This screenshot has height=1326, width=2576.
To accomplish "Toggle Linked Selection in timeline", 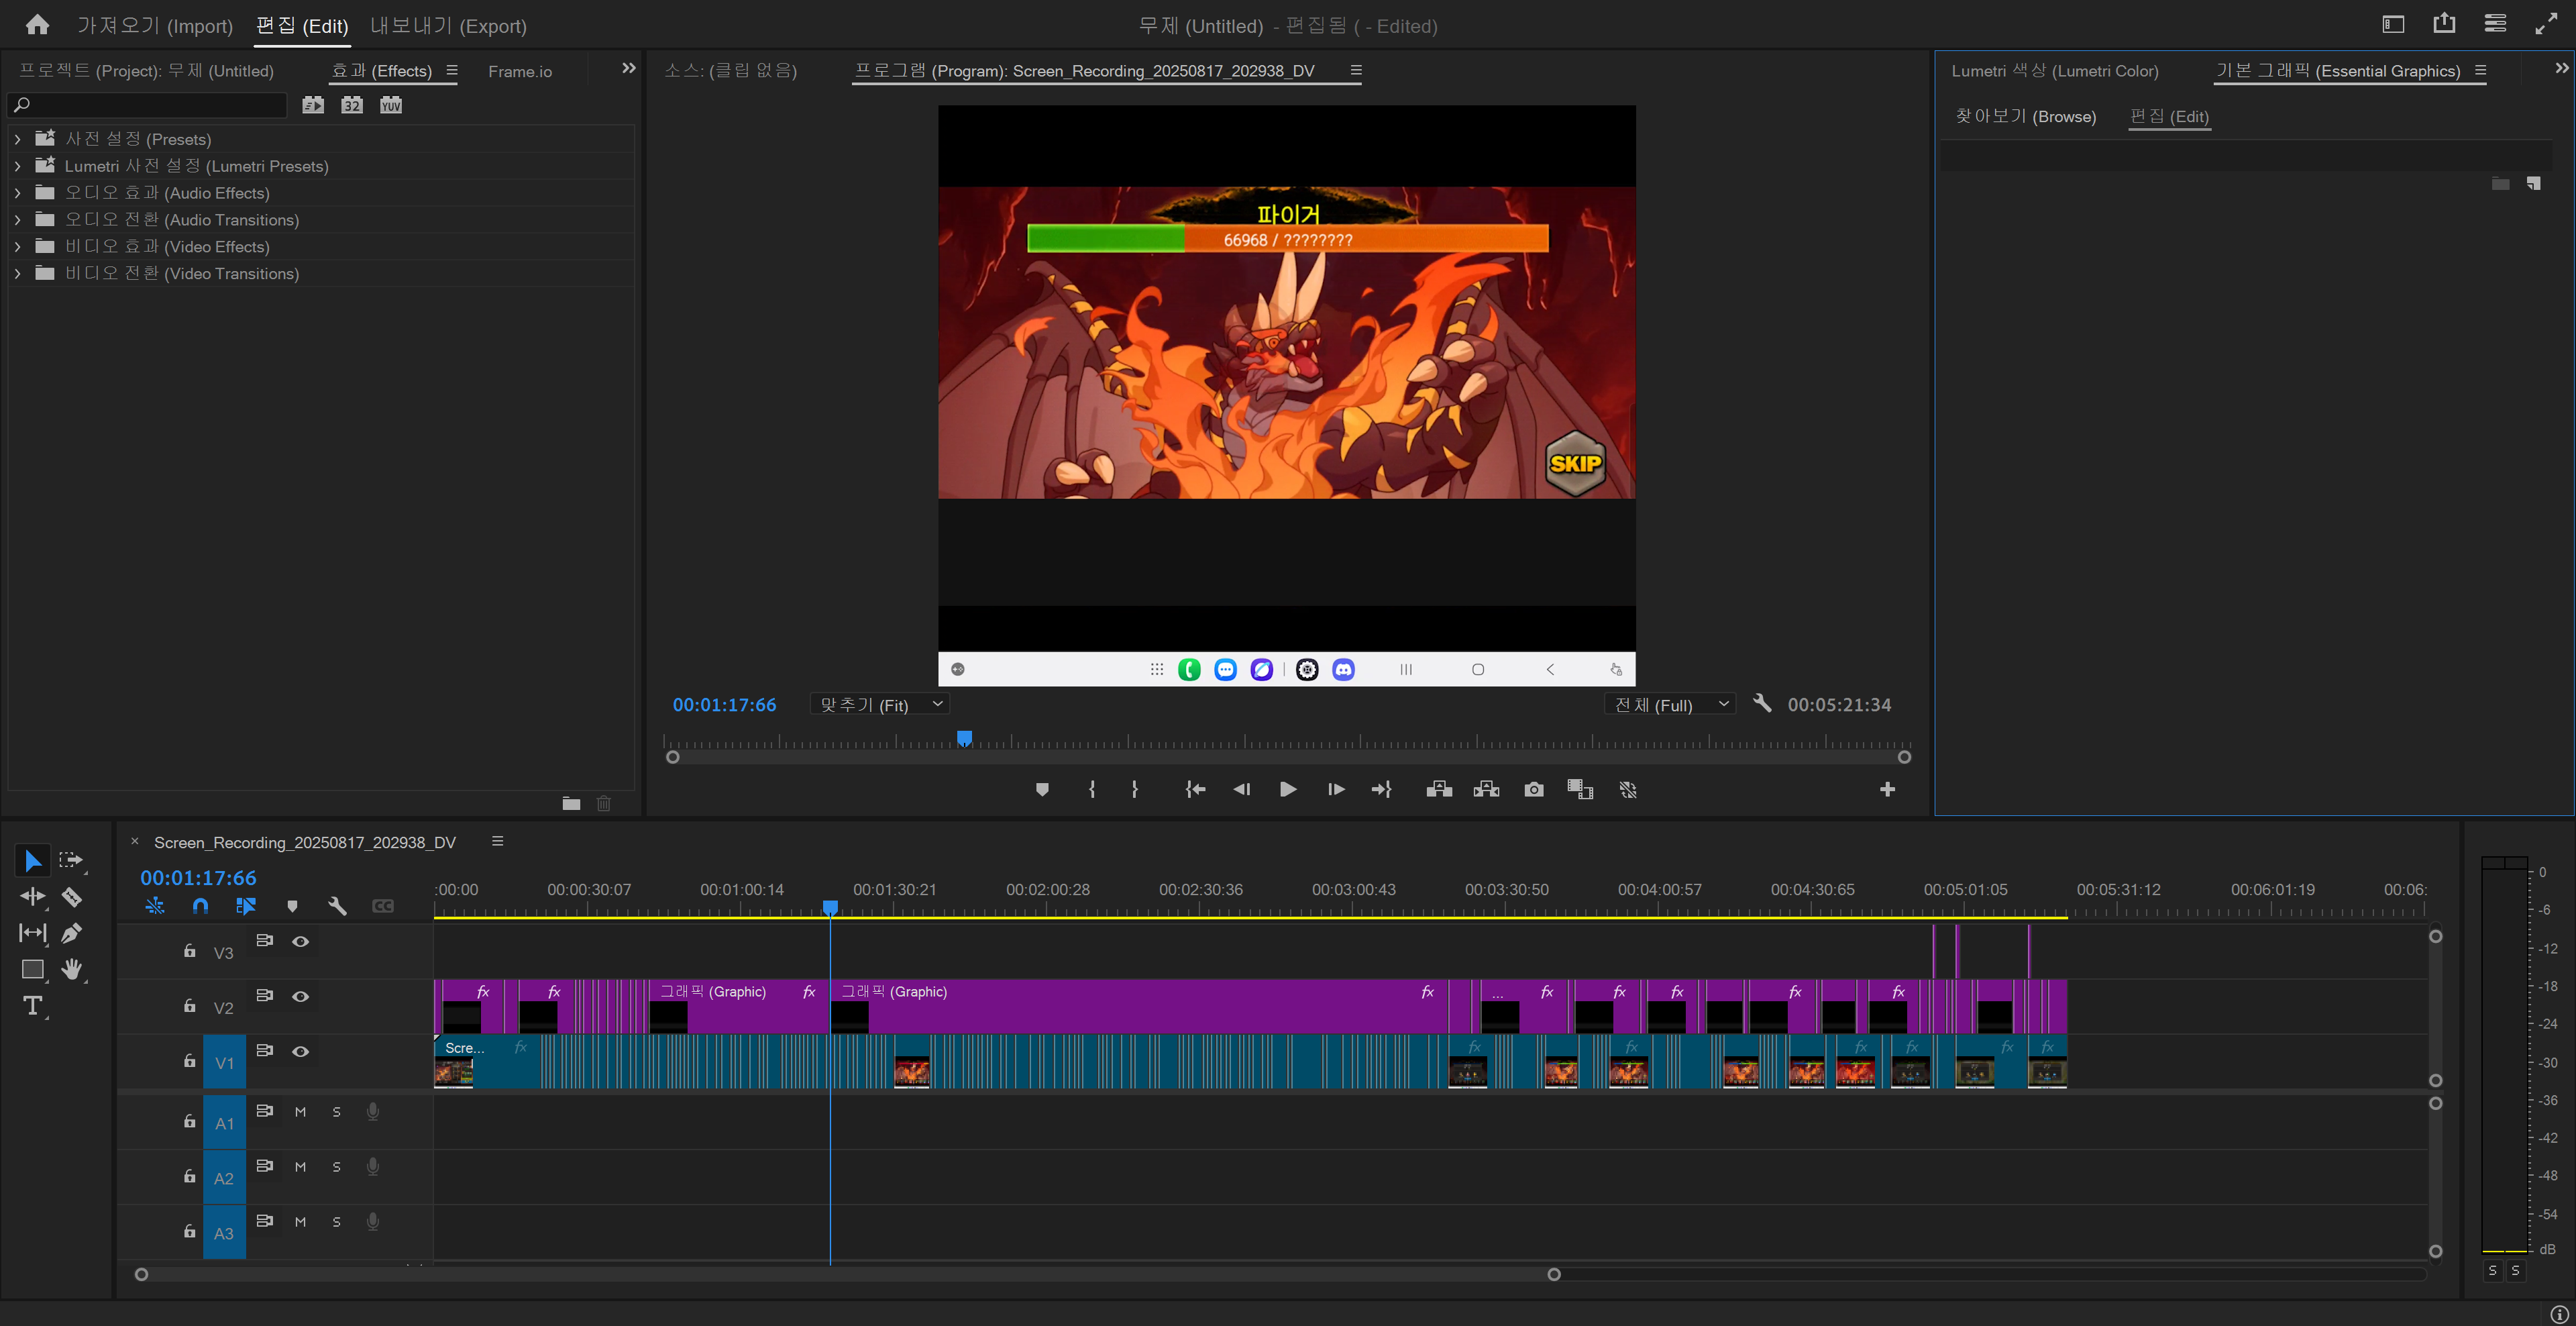I will click(x=246, y=906).
